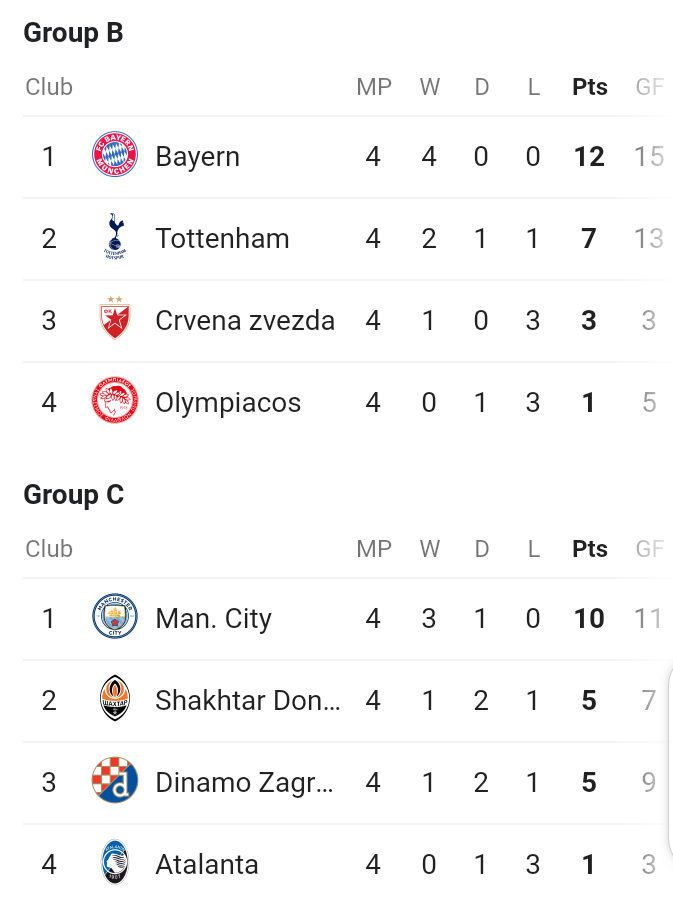
Task: Open the Bayern team name link
Action: (197, 157)
